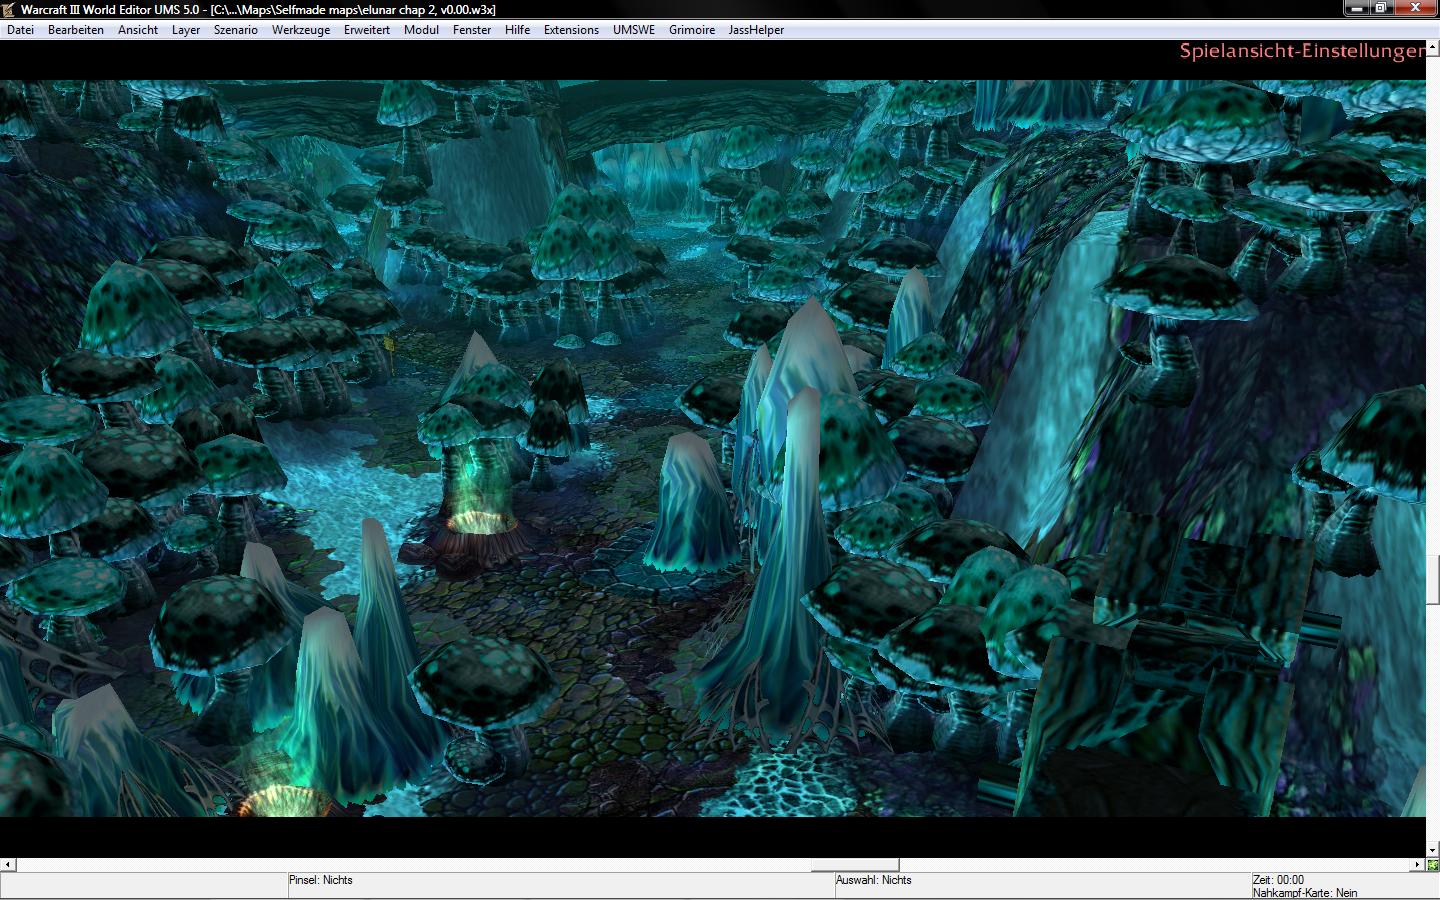The height and width of the screenshot is (900, 1440).
Task: Click the World Editor icon in title bar
Action: point(9,9)
